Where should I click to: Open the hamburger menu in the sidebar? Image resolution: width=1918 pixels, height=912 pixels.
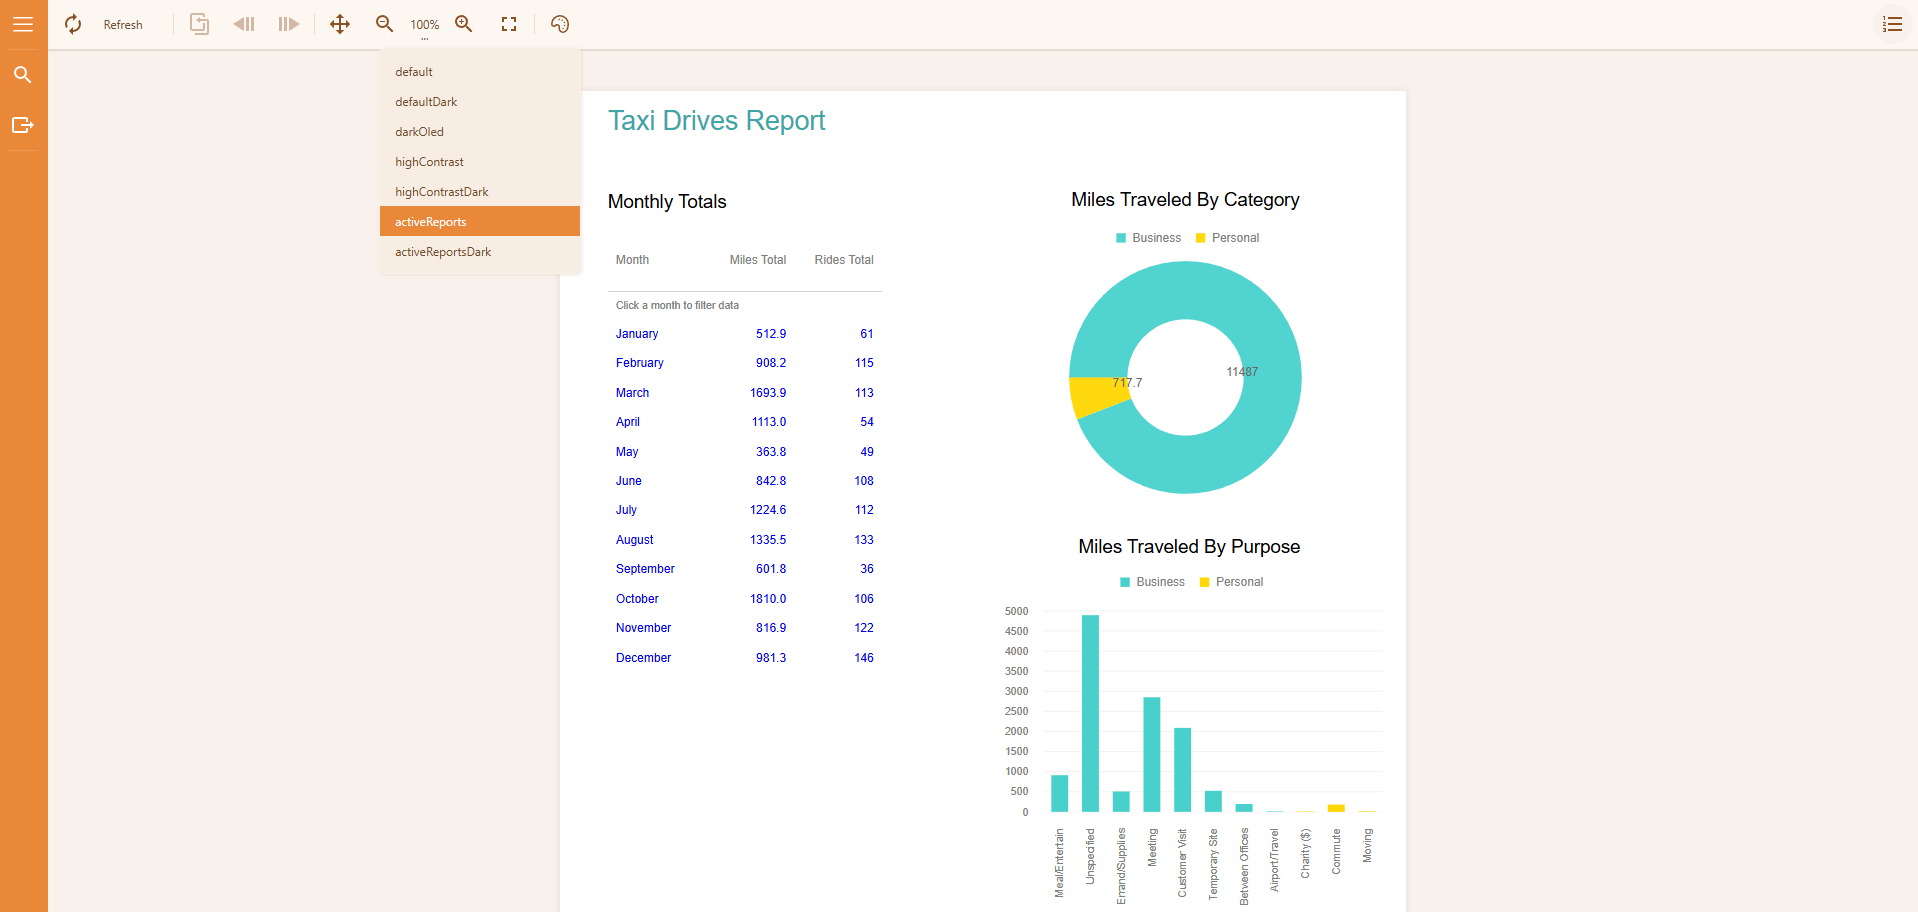tap(23, 24)
